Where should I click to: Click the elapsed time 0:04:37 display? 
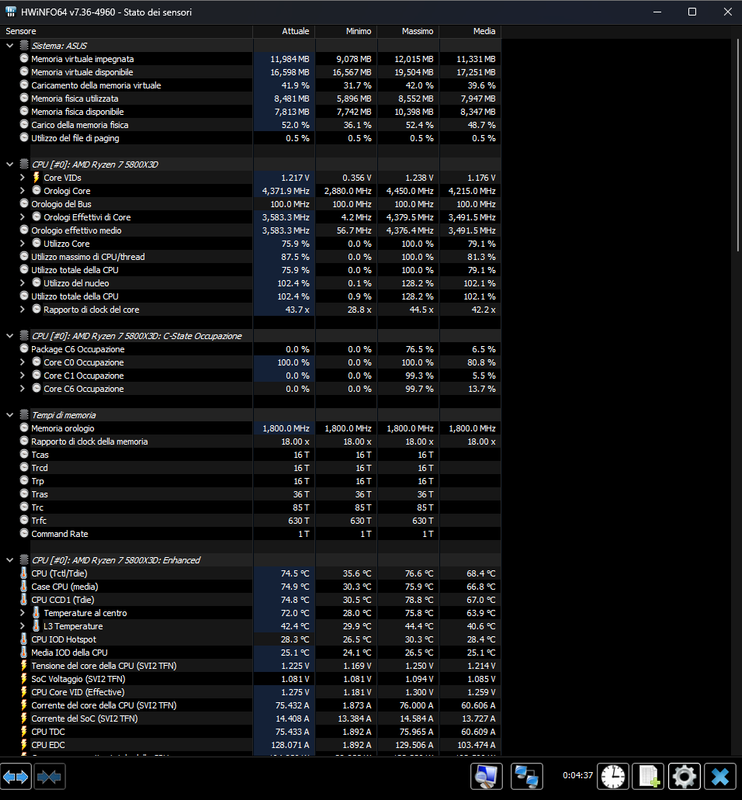pos(578,776)
